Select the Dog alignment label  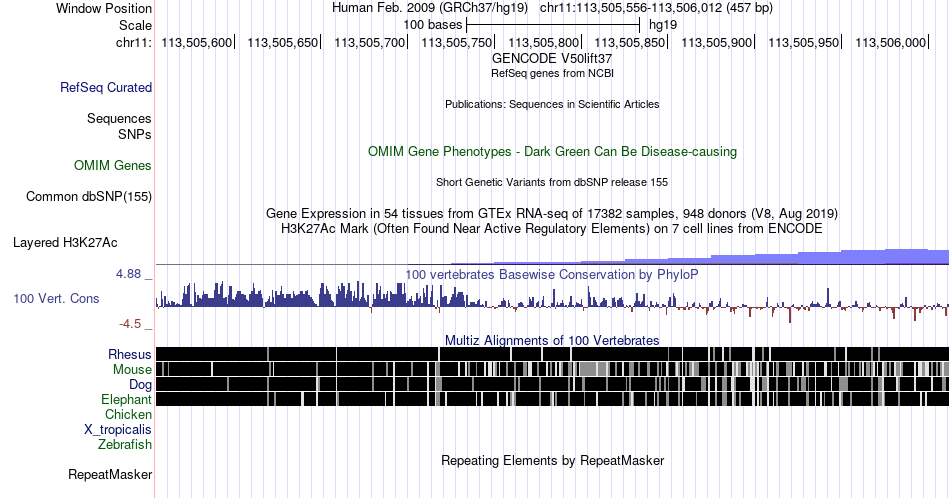[x=140, y=385]
